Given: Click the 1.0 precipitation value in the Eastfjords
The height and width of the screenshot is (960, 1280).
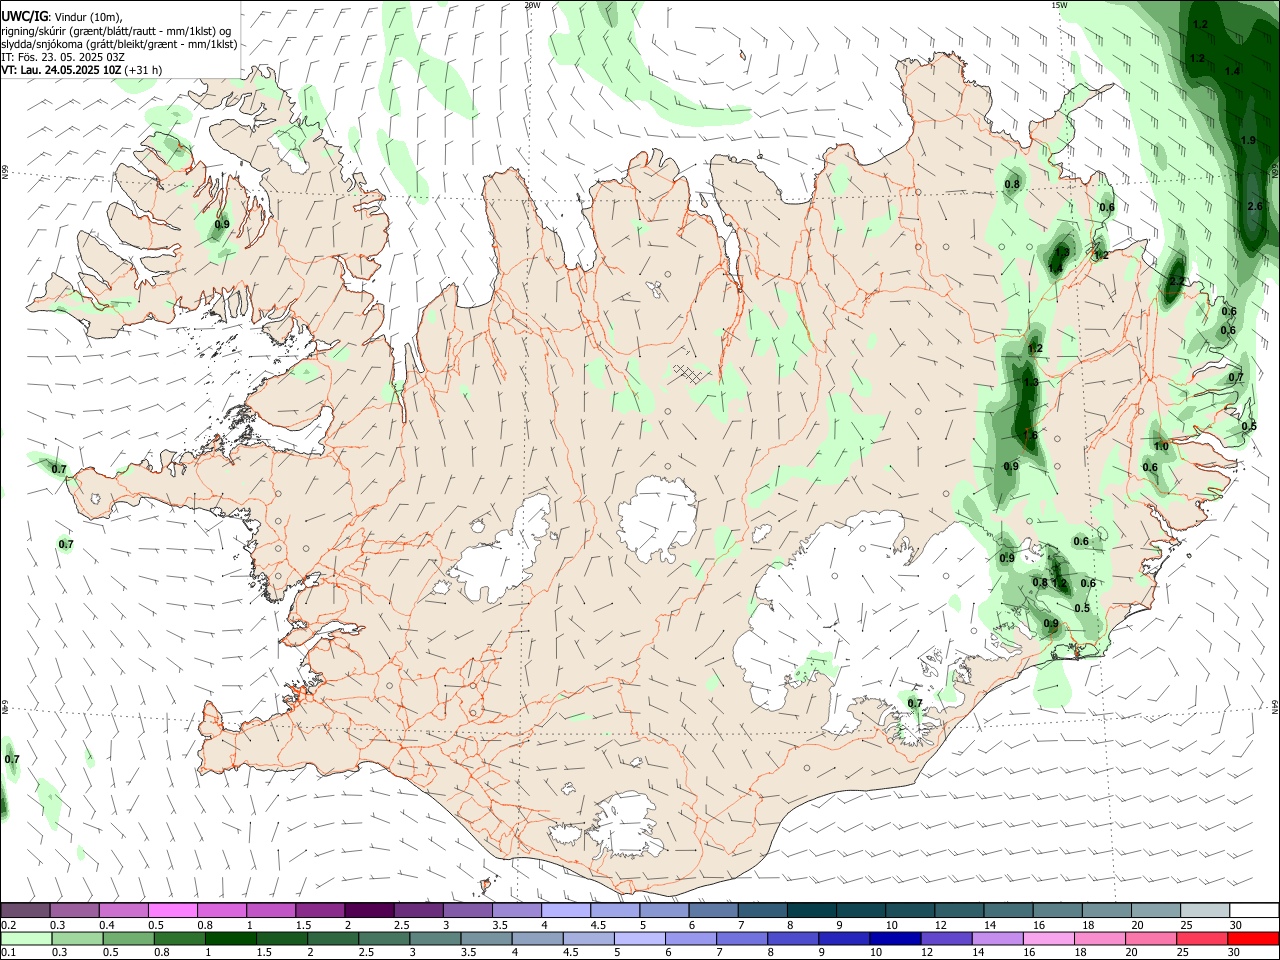Looking at the screenshot, I should 1161,447.
